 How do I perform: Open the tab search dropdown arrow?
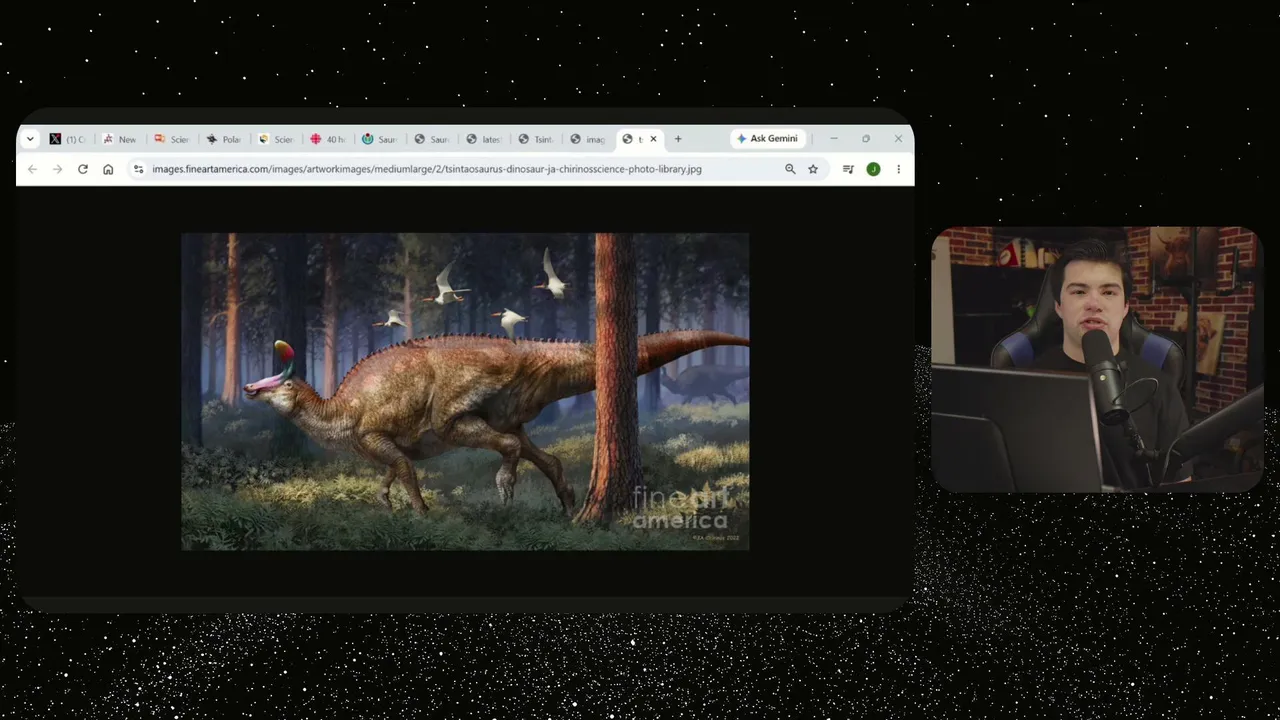point(30,139)
